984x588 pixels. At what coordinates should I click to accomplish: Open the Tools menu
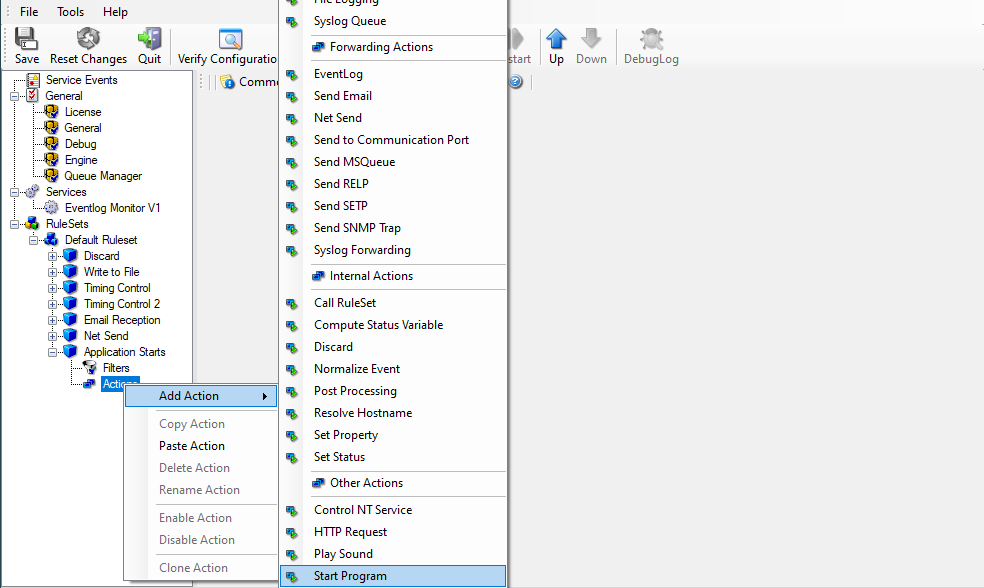point(71,12)
